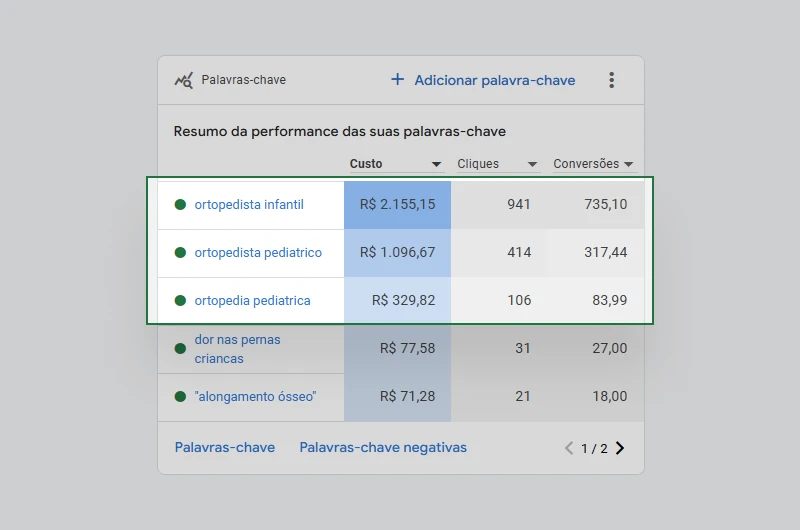800x530 pixels.
Task: Click the Palavras-chave magnifier chart icon
Action: pos(183,80)
